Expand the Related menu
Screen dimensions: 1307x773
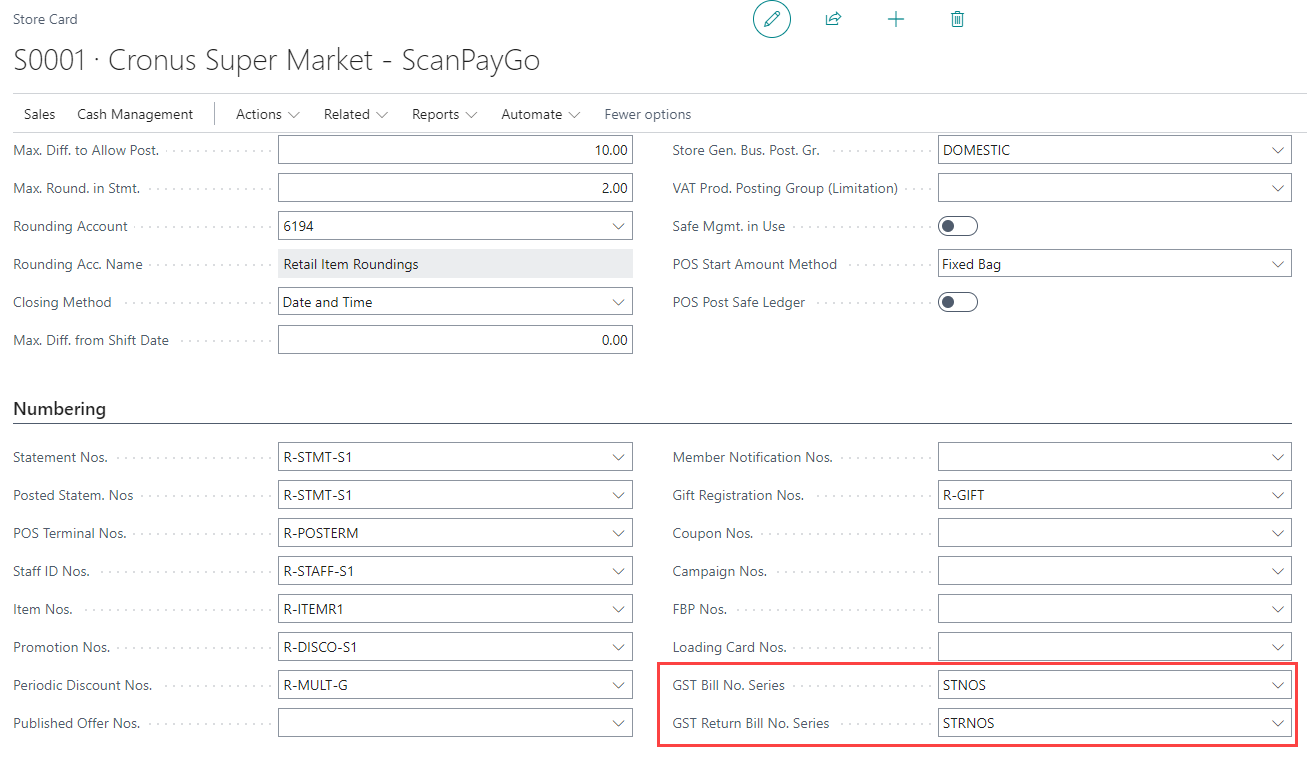coord(356,114)
